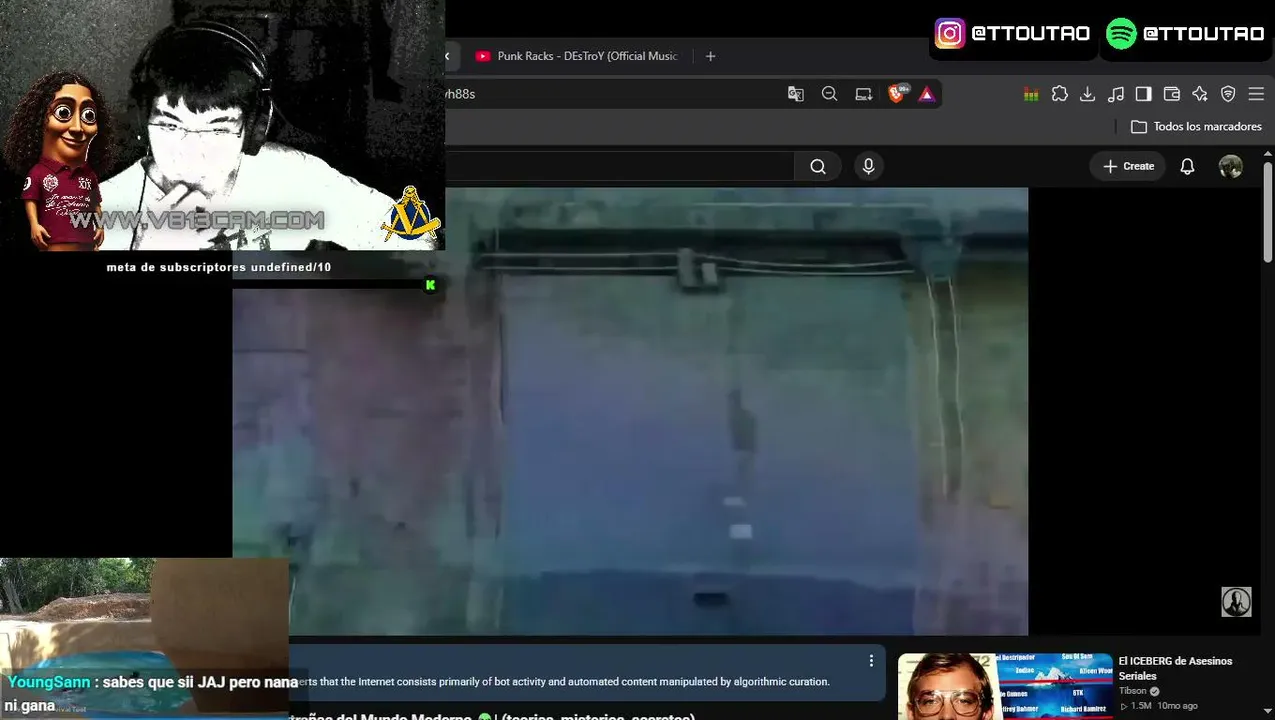Viewport: 1275px width, 720px height.
Task: Toggle the sidebar panel icon
Action: point(1144,94)
